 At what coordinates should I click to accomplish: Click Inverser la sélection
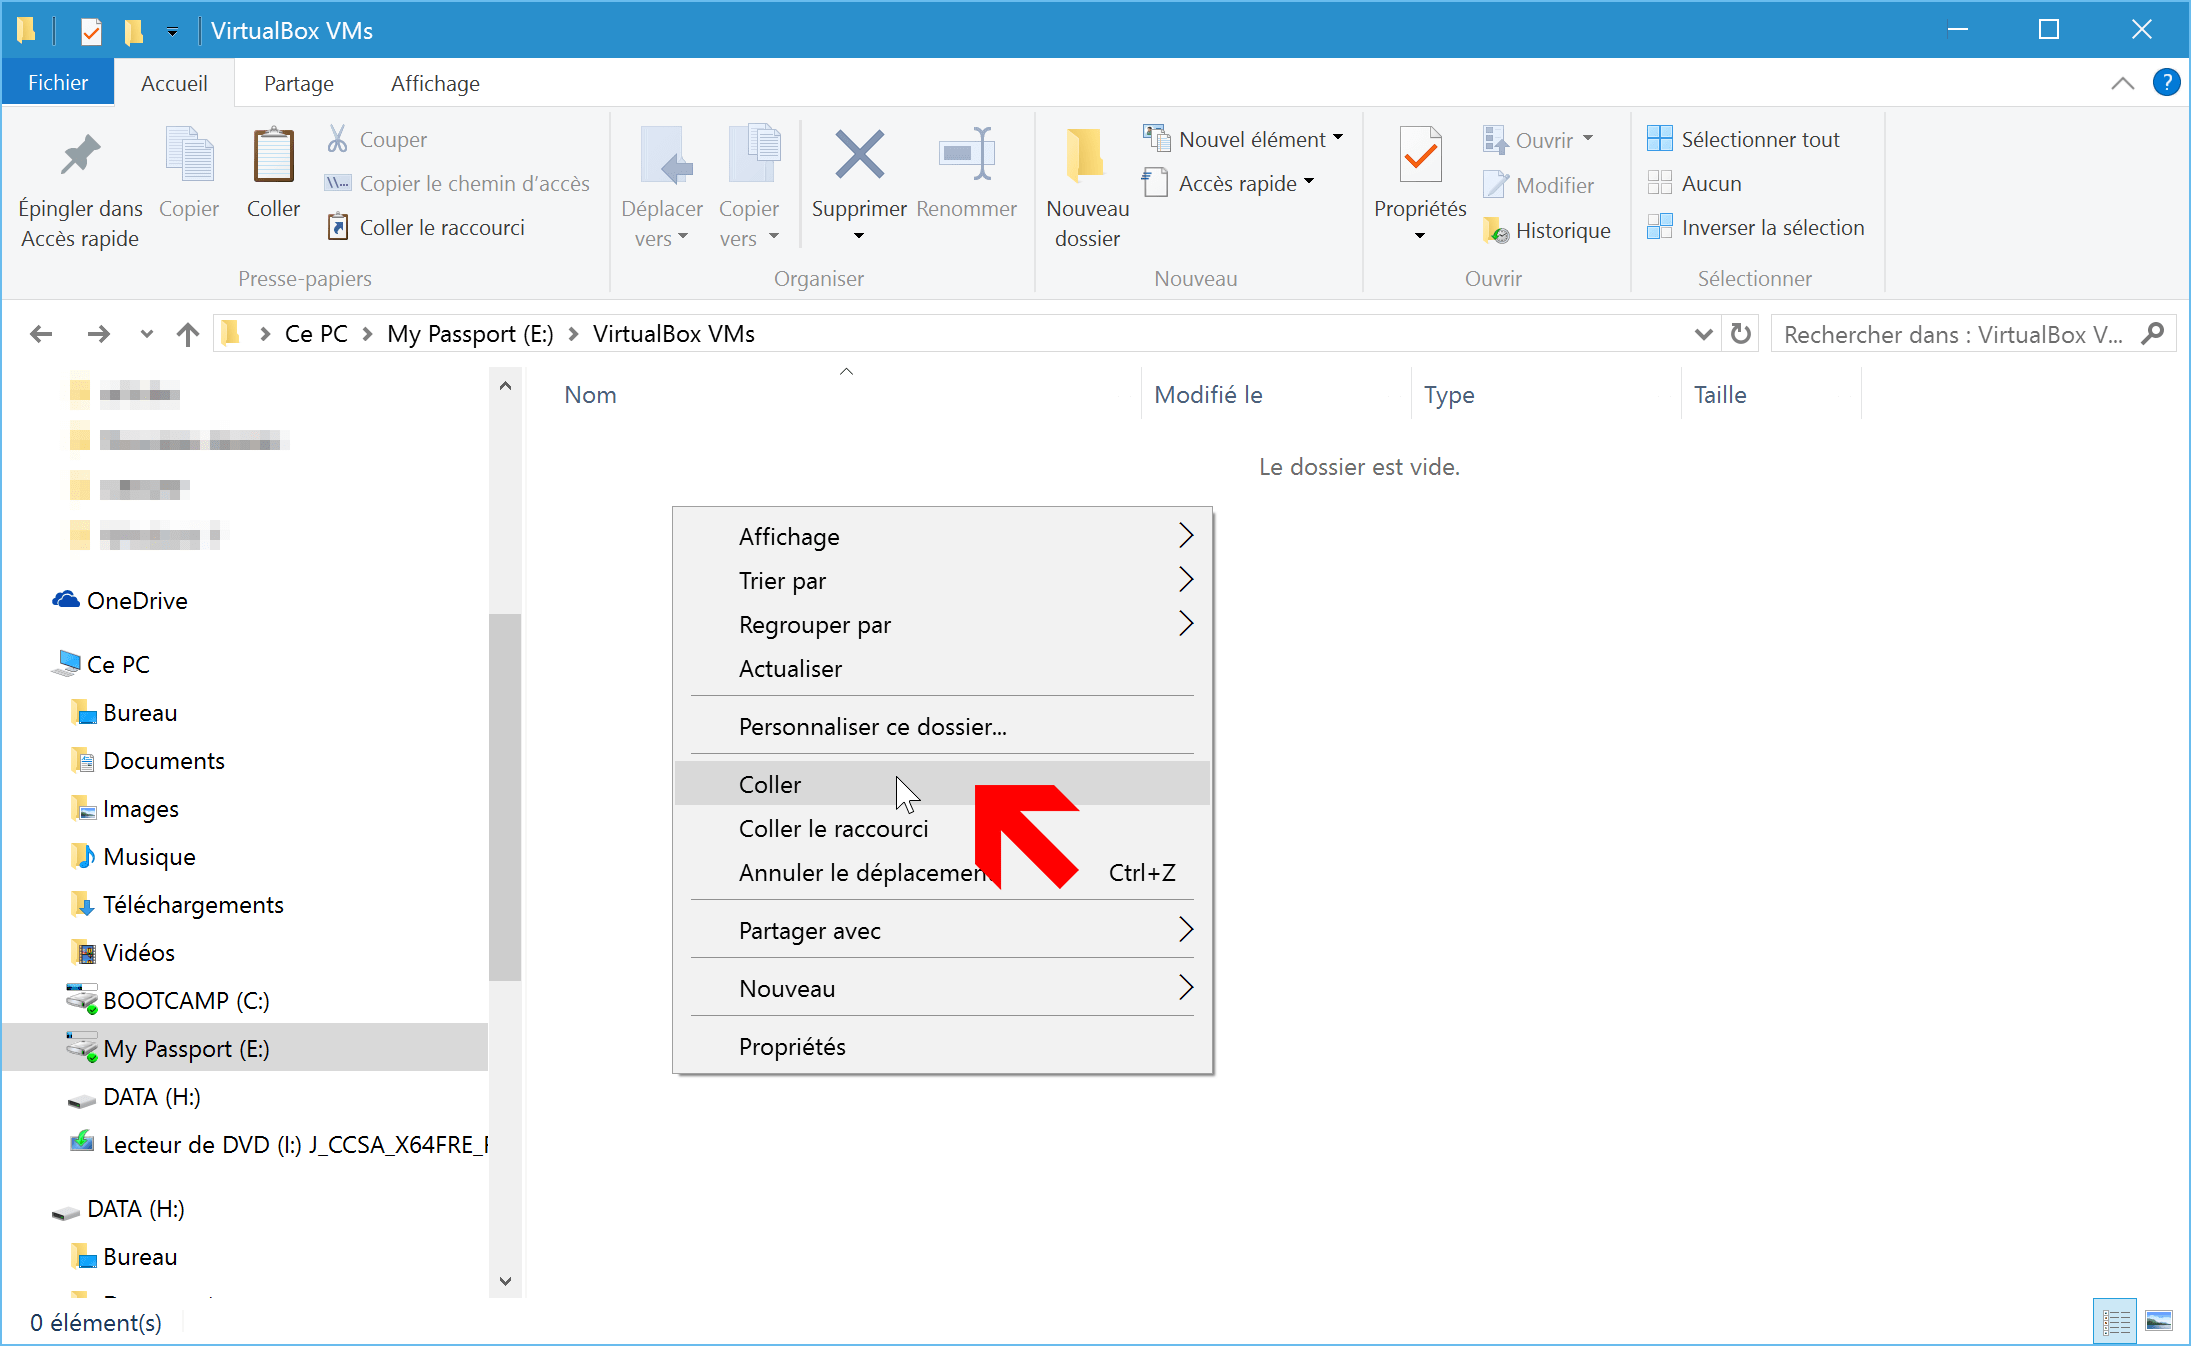point(1755,228)
